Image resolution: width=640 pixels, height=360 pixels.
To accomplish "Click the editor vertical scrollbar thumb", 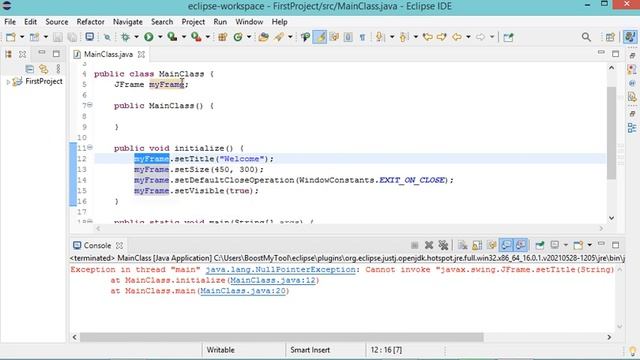I will [x=611, y=133].
